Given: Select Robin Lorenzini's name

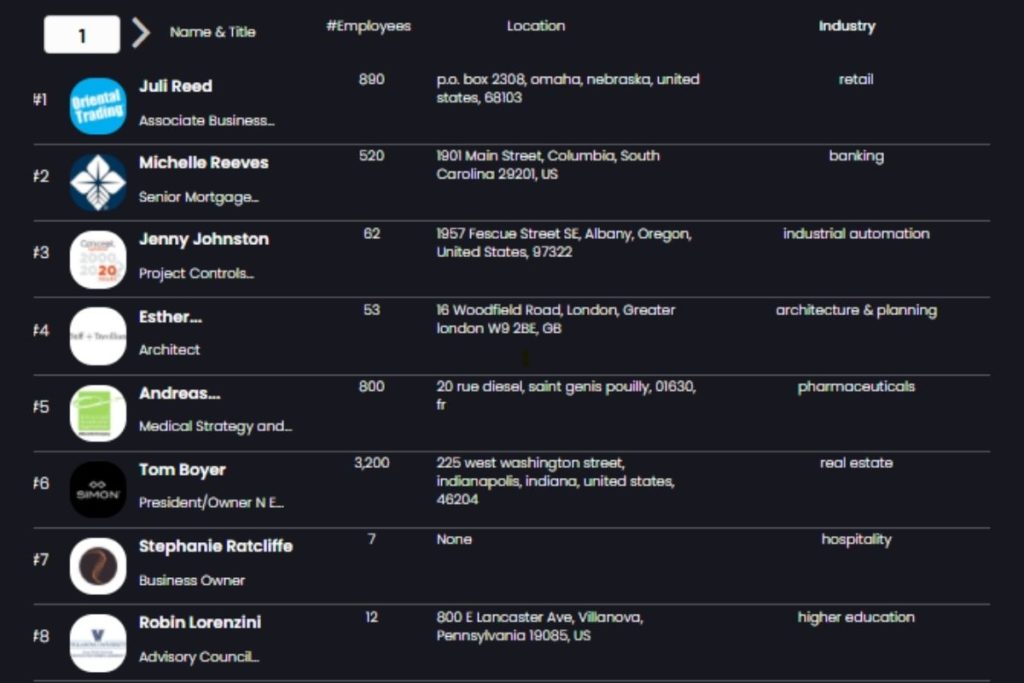Looking at the screenshot, I should [199, 622].
